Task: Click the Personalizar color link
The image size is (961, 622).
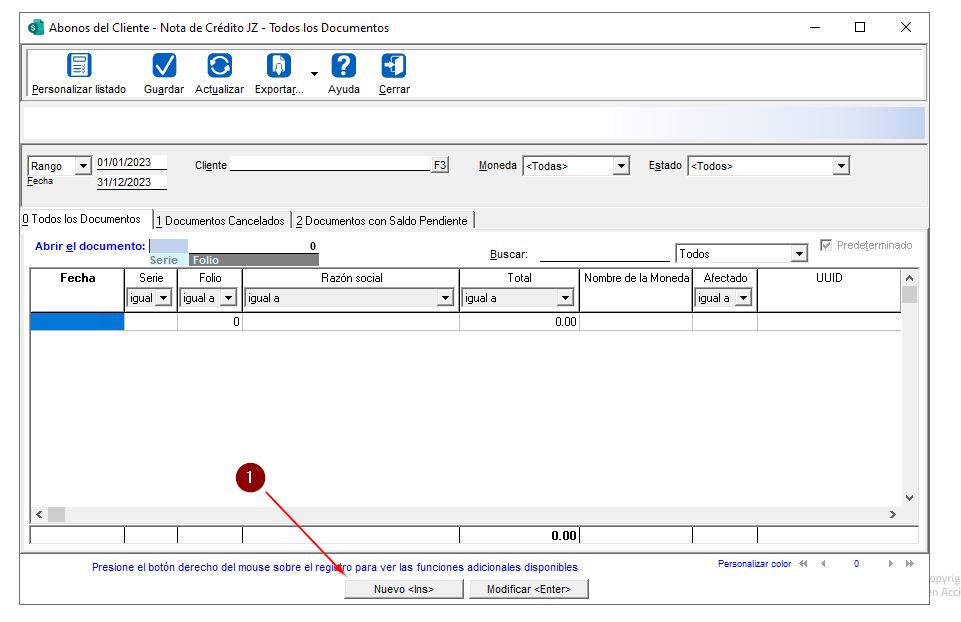Action: tap(754, 564)
